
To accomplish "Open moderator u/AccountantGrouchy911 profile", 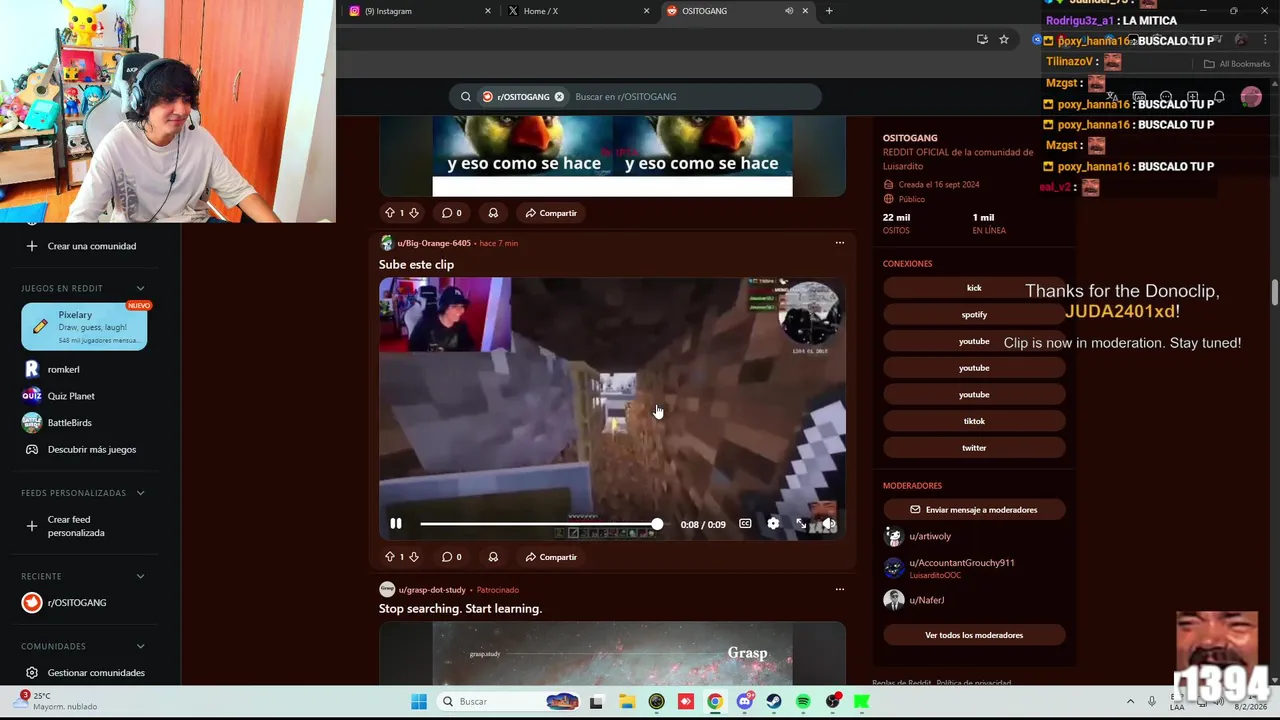I will [961, 563].
